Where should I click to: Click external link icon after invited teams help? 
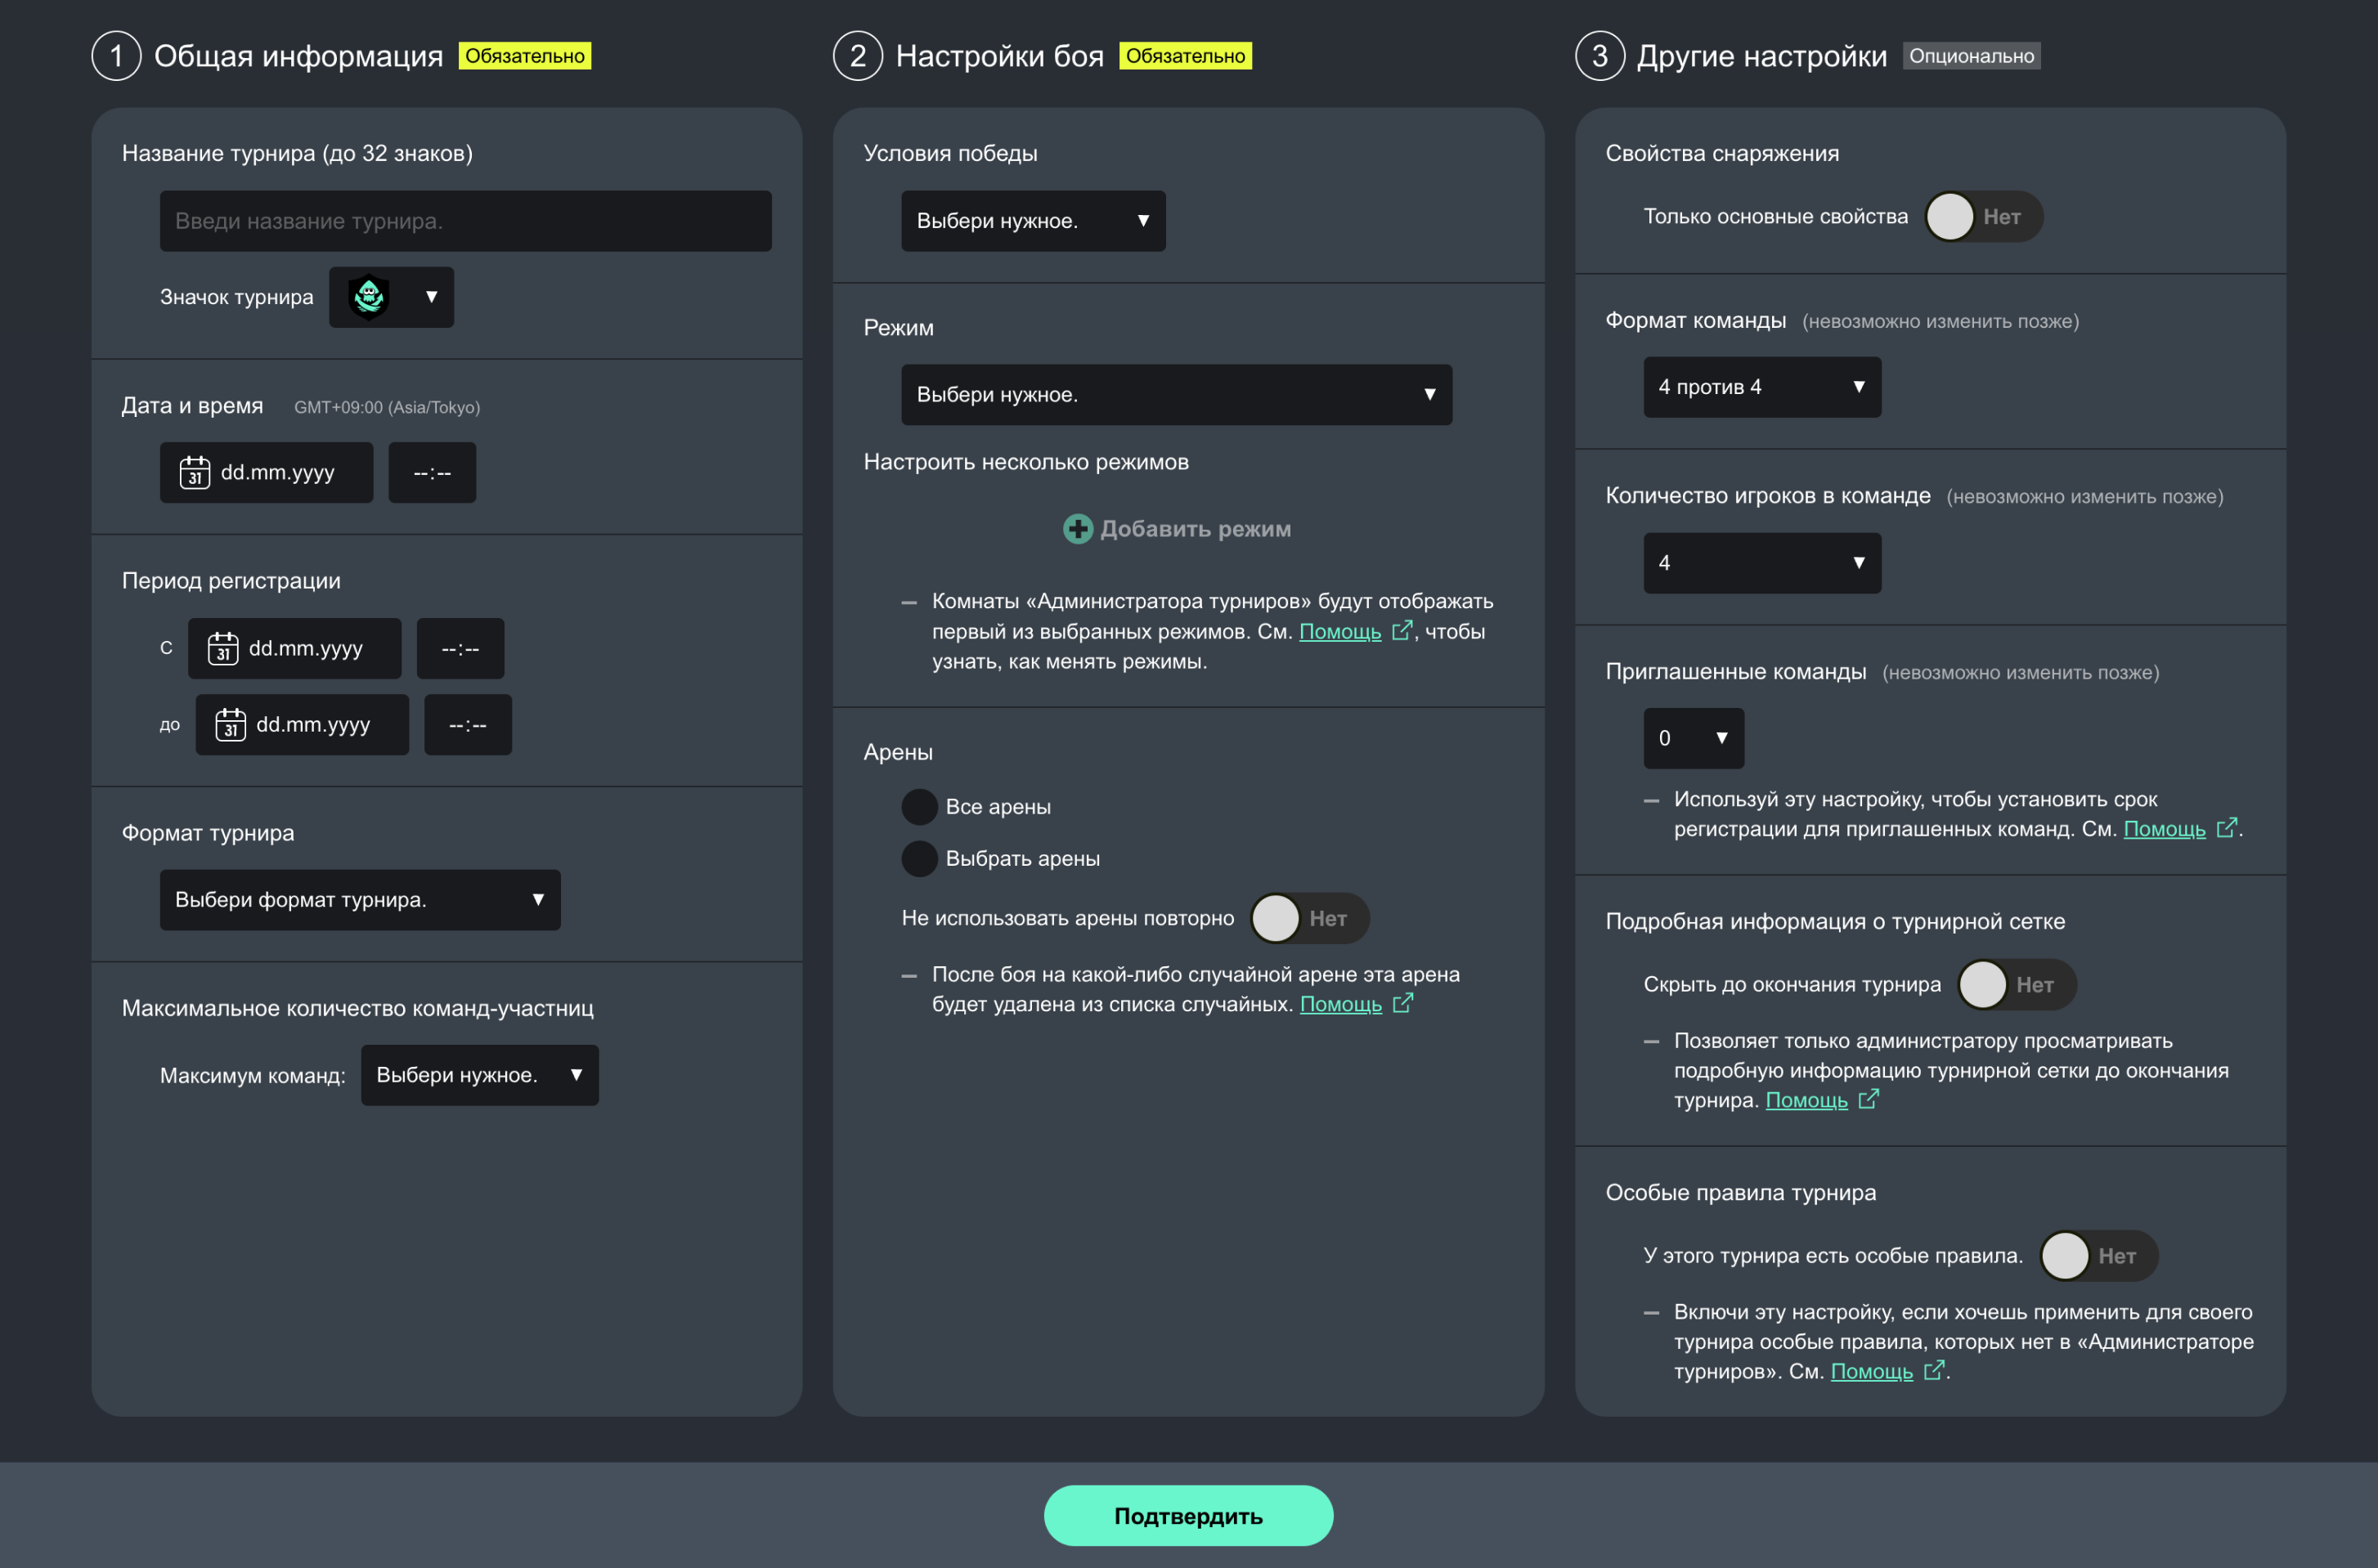pos(2227,827)
